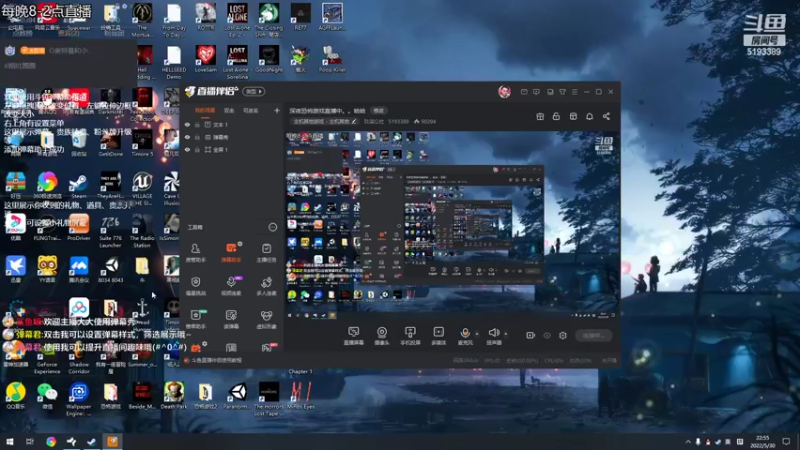Add a 多媒体 multimedia source

tap(439, 336)
